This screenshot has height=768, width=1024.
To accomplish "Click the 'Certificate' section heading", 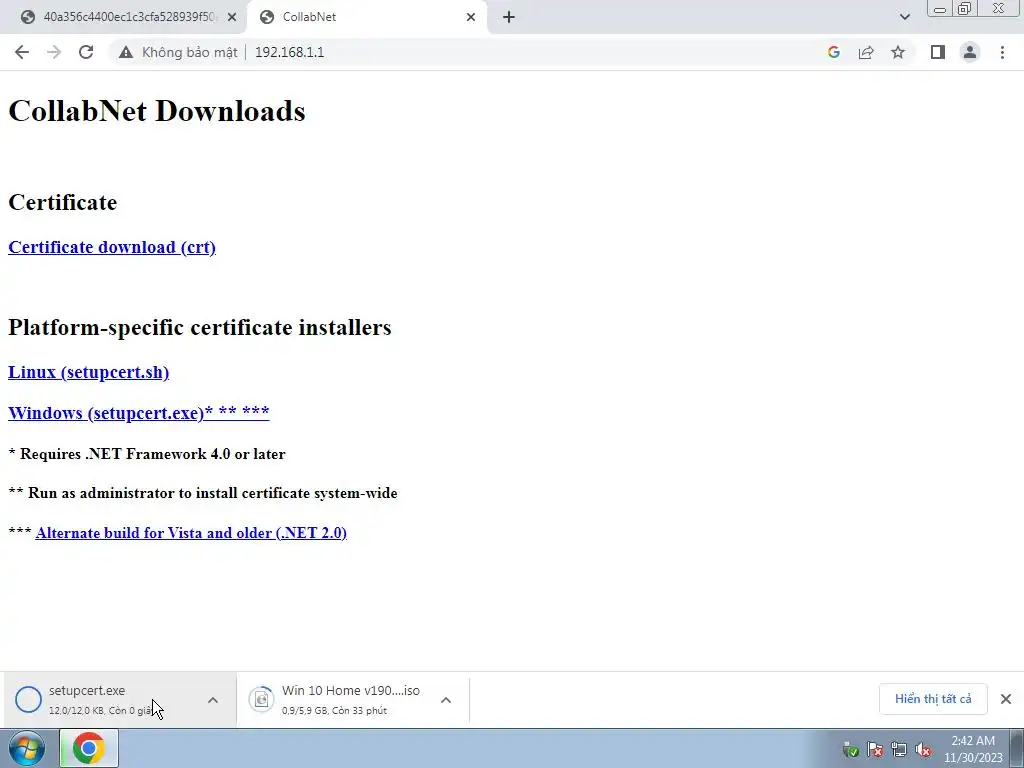I will point(63,202).
